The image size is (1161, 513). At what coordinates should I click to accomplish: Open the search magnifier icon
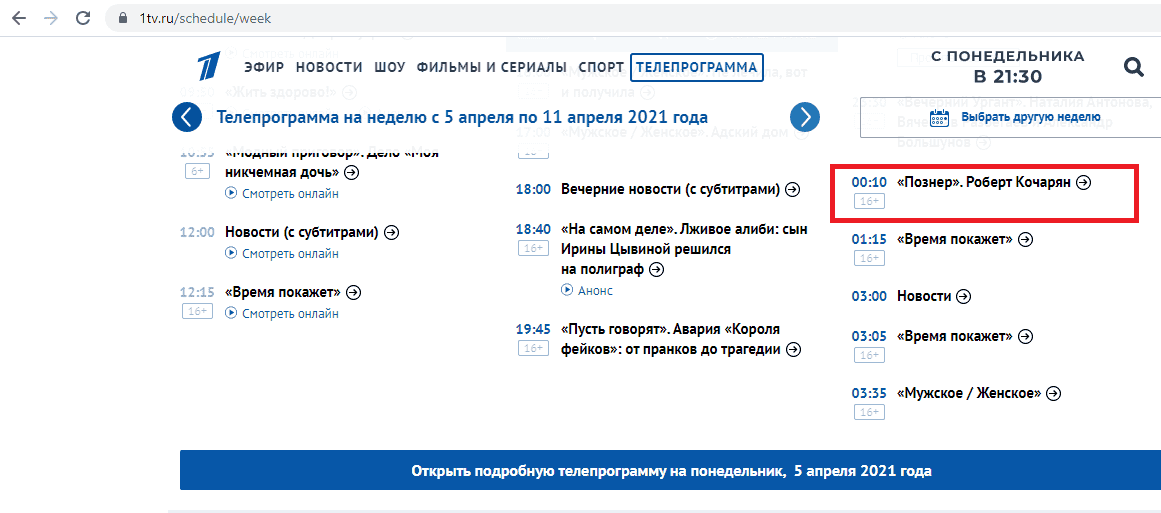pyautogui.click(x=1134, y=67)
